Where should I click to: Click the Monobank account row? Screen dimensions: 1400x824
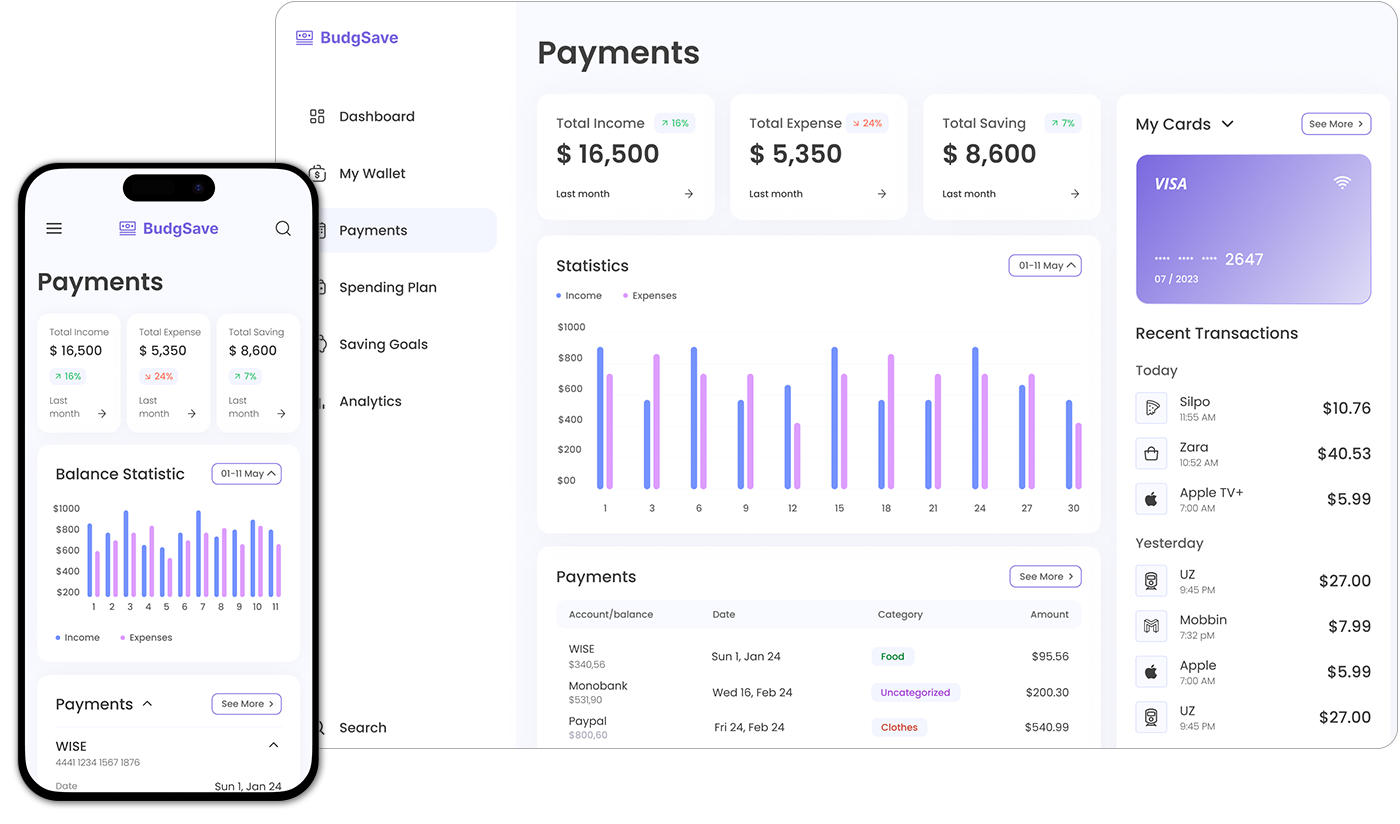tap(819, 692)
